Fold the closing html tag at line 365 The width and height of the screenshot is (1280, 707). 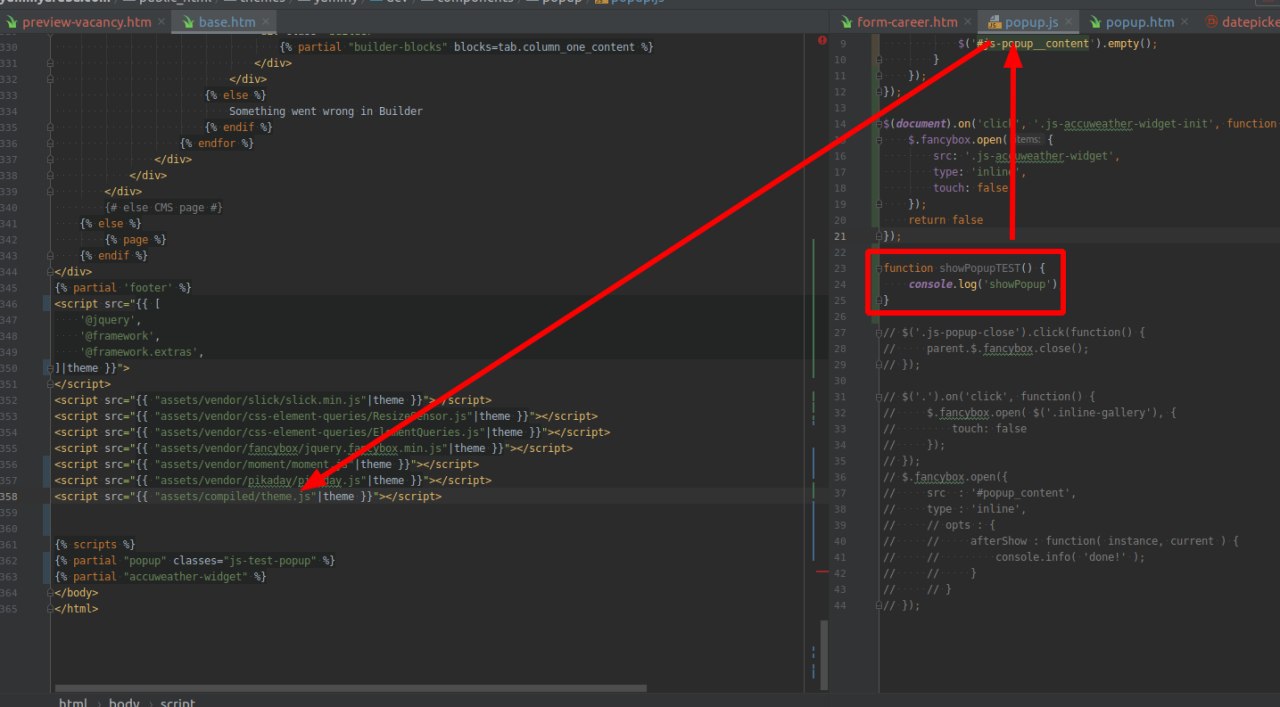(x=50, y=608)
